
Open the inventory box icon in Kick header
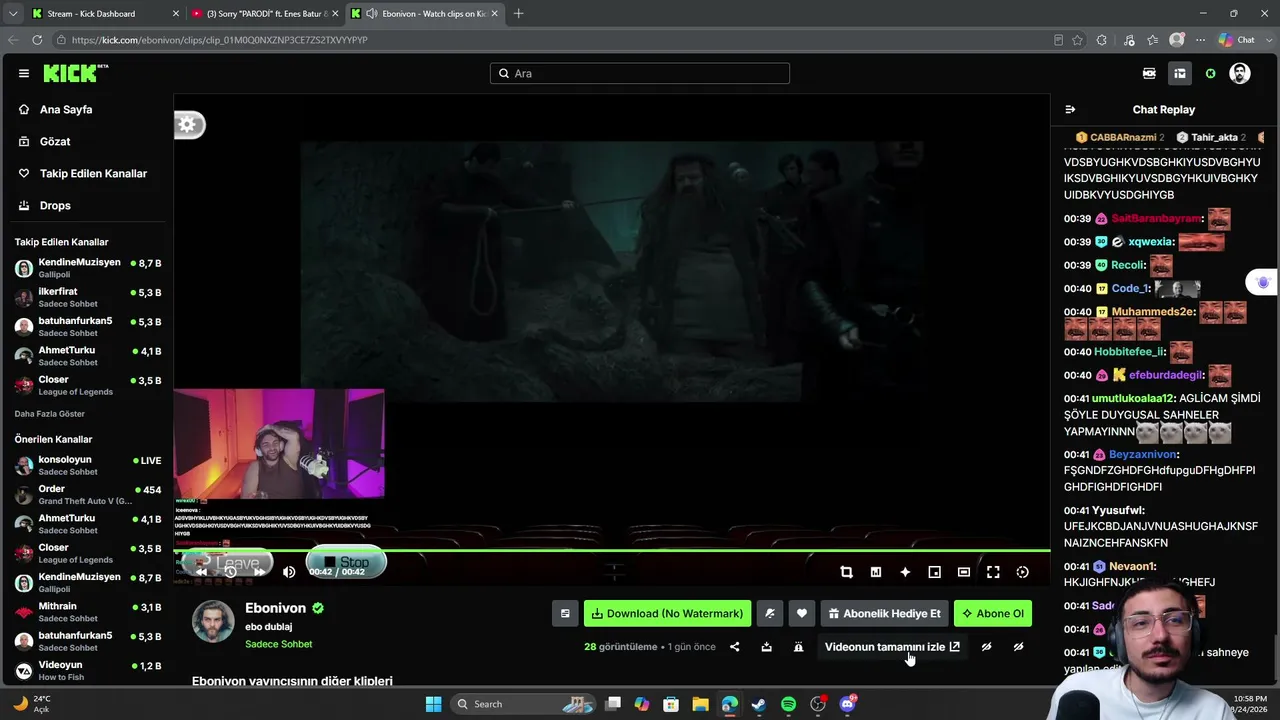point(1180,73)
